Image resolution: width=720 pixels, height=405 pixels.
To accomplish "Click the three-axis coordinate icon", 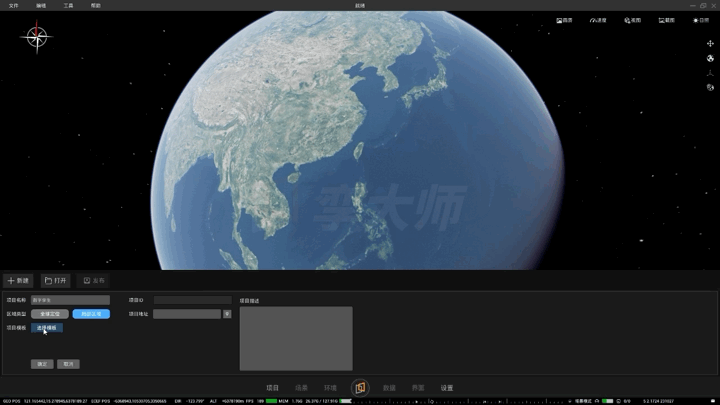I will (x=710, y=73).
